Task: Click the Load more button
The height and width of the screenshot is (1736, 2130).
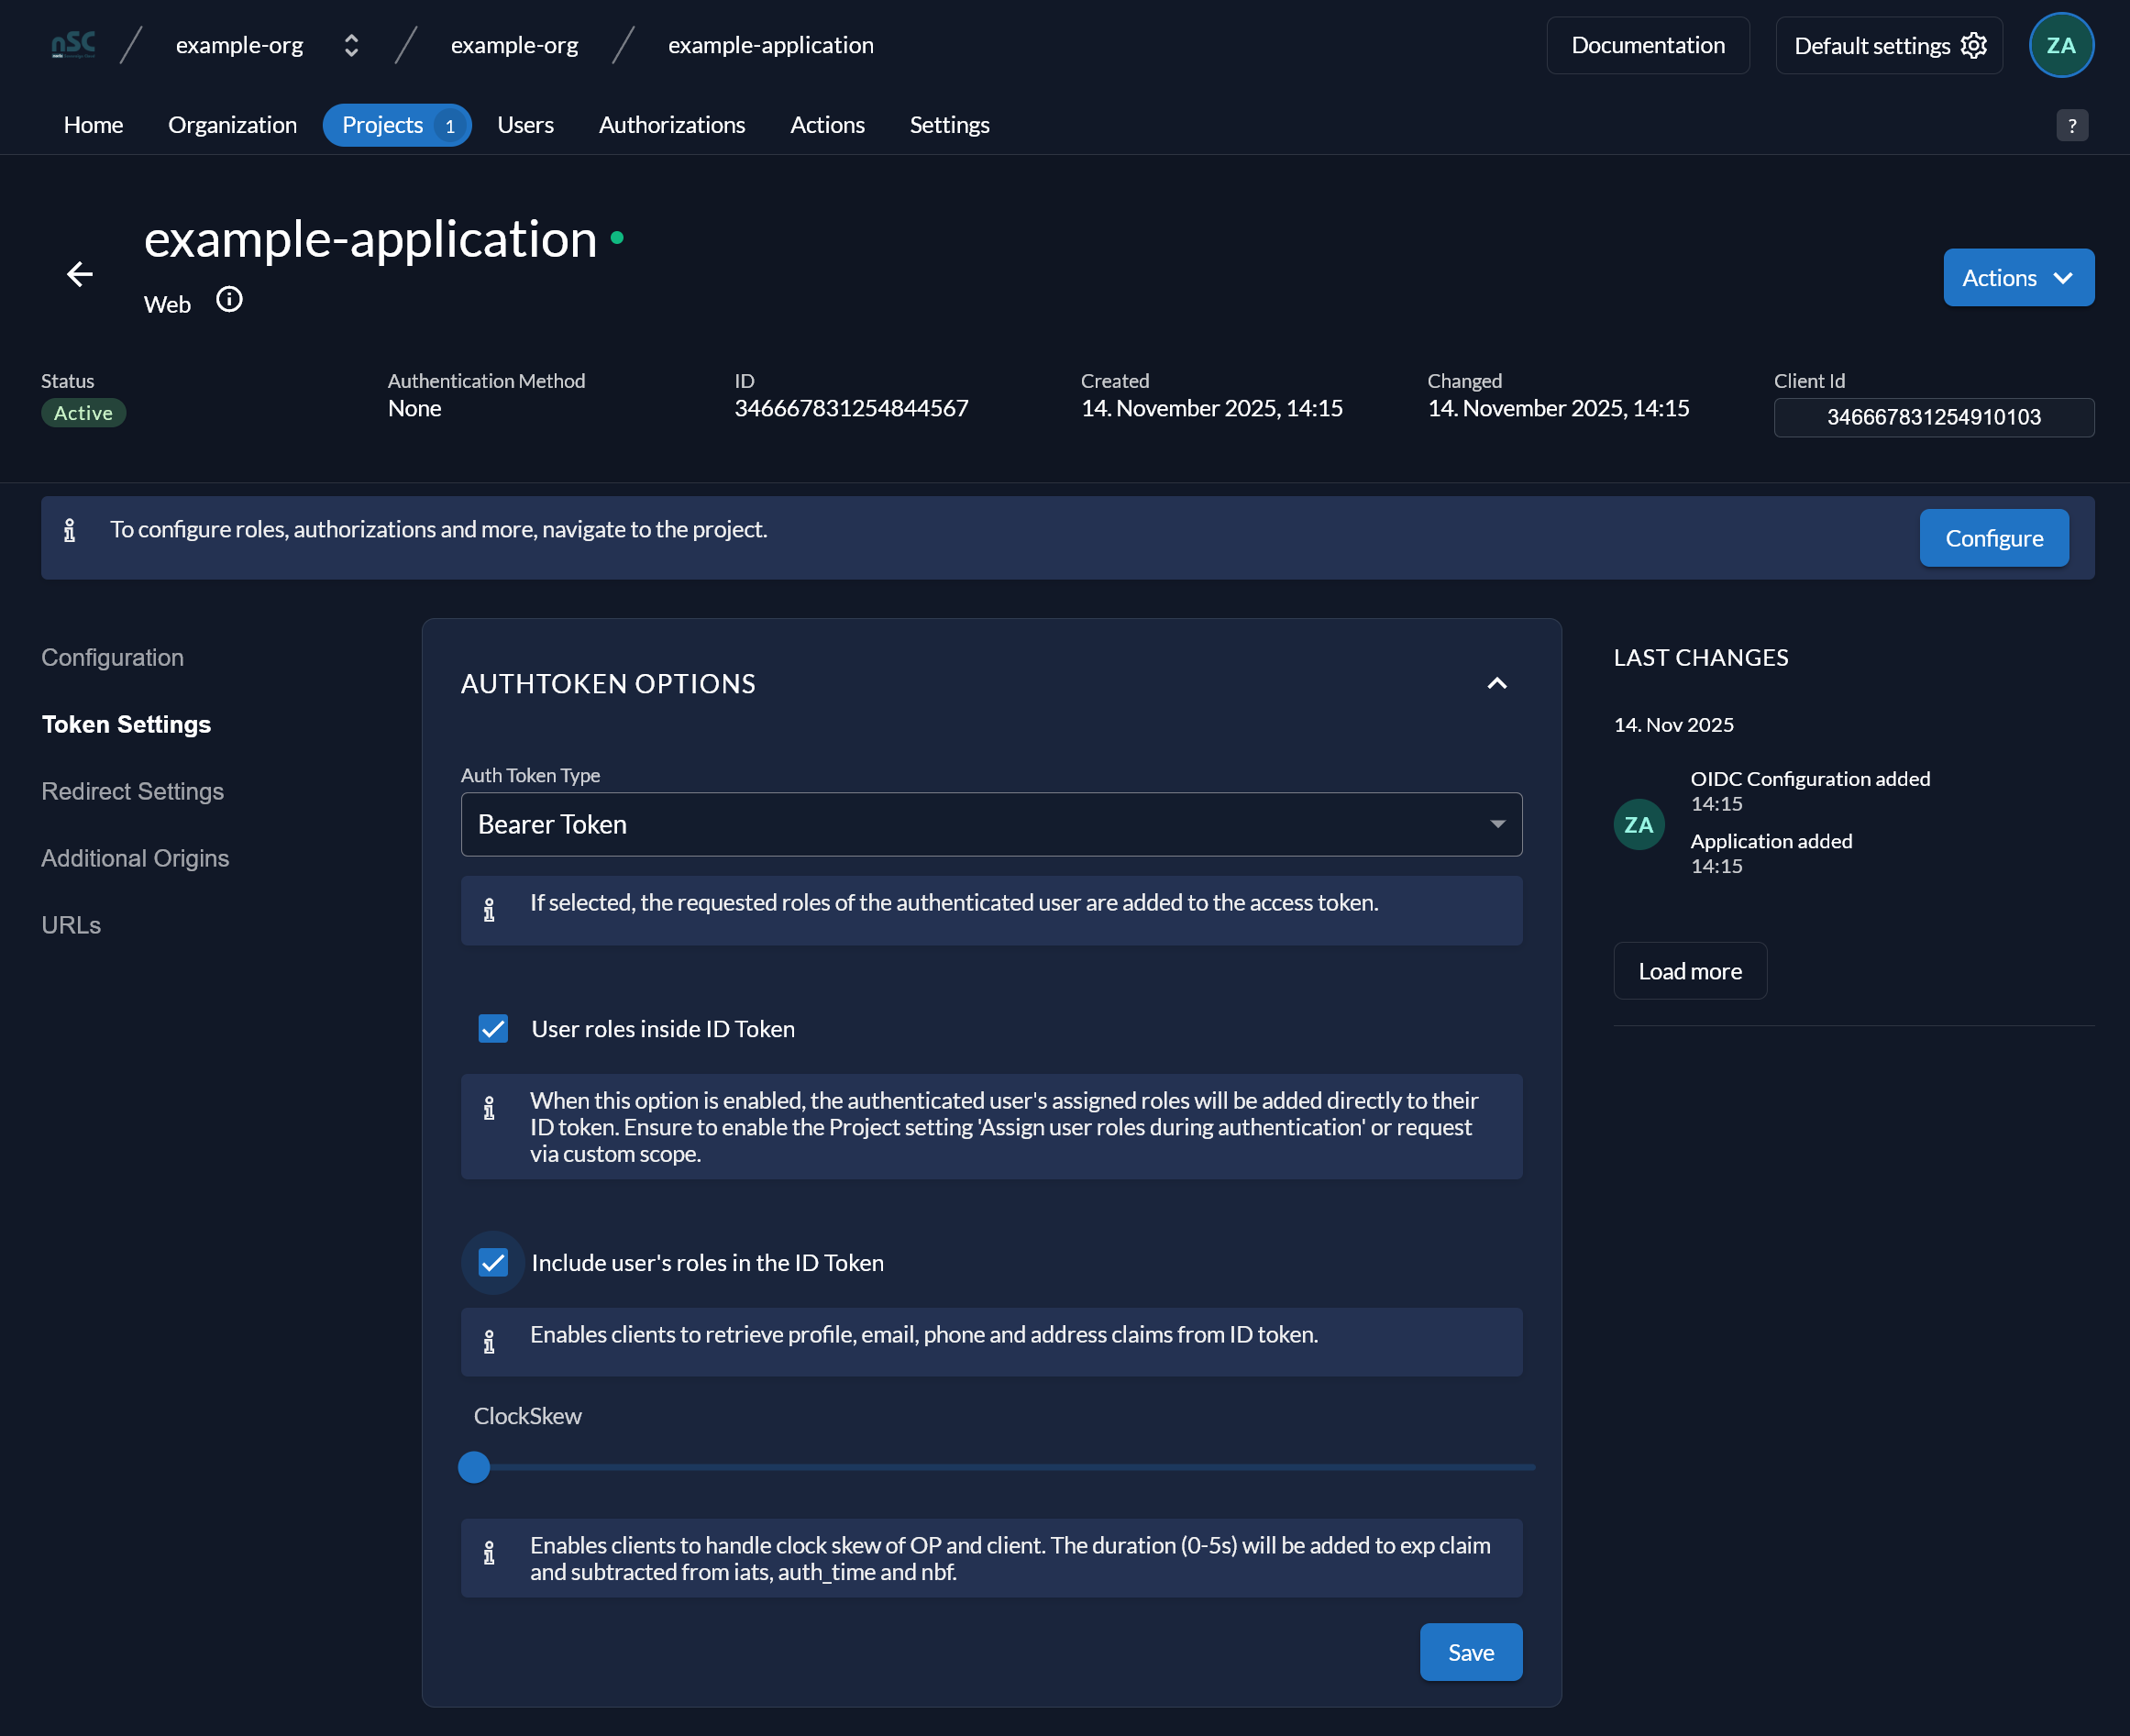Action: tap(1689, 971)
